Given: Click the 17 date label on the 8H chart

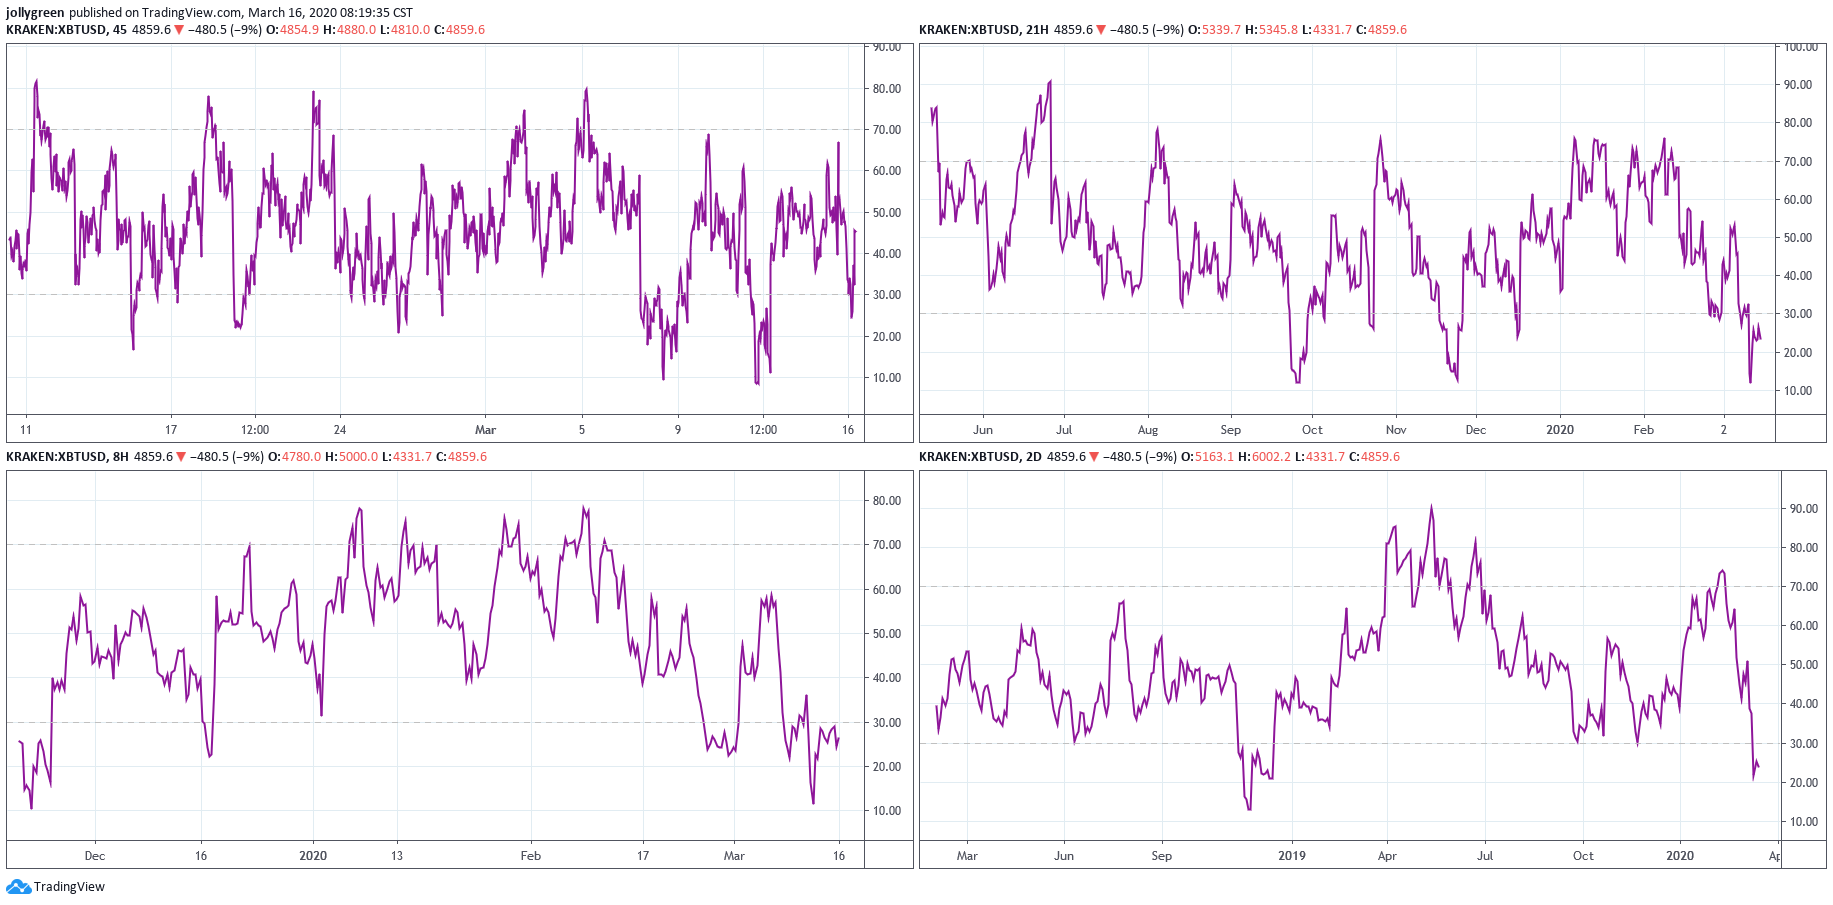Looking at the screenshot, I should [x=643, y=856].
